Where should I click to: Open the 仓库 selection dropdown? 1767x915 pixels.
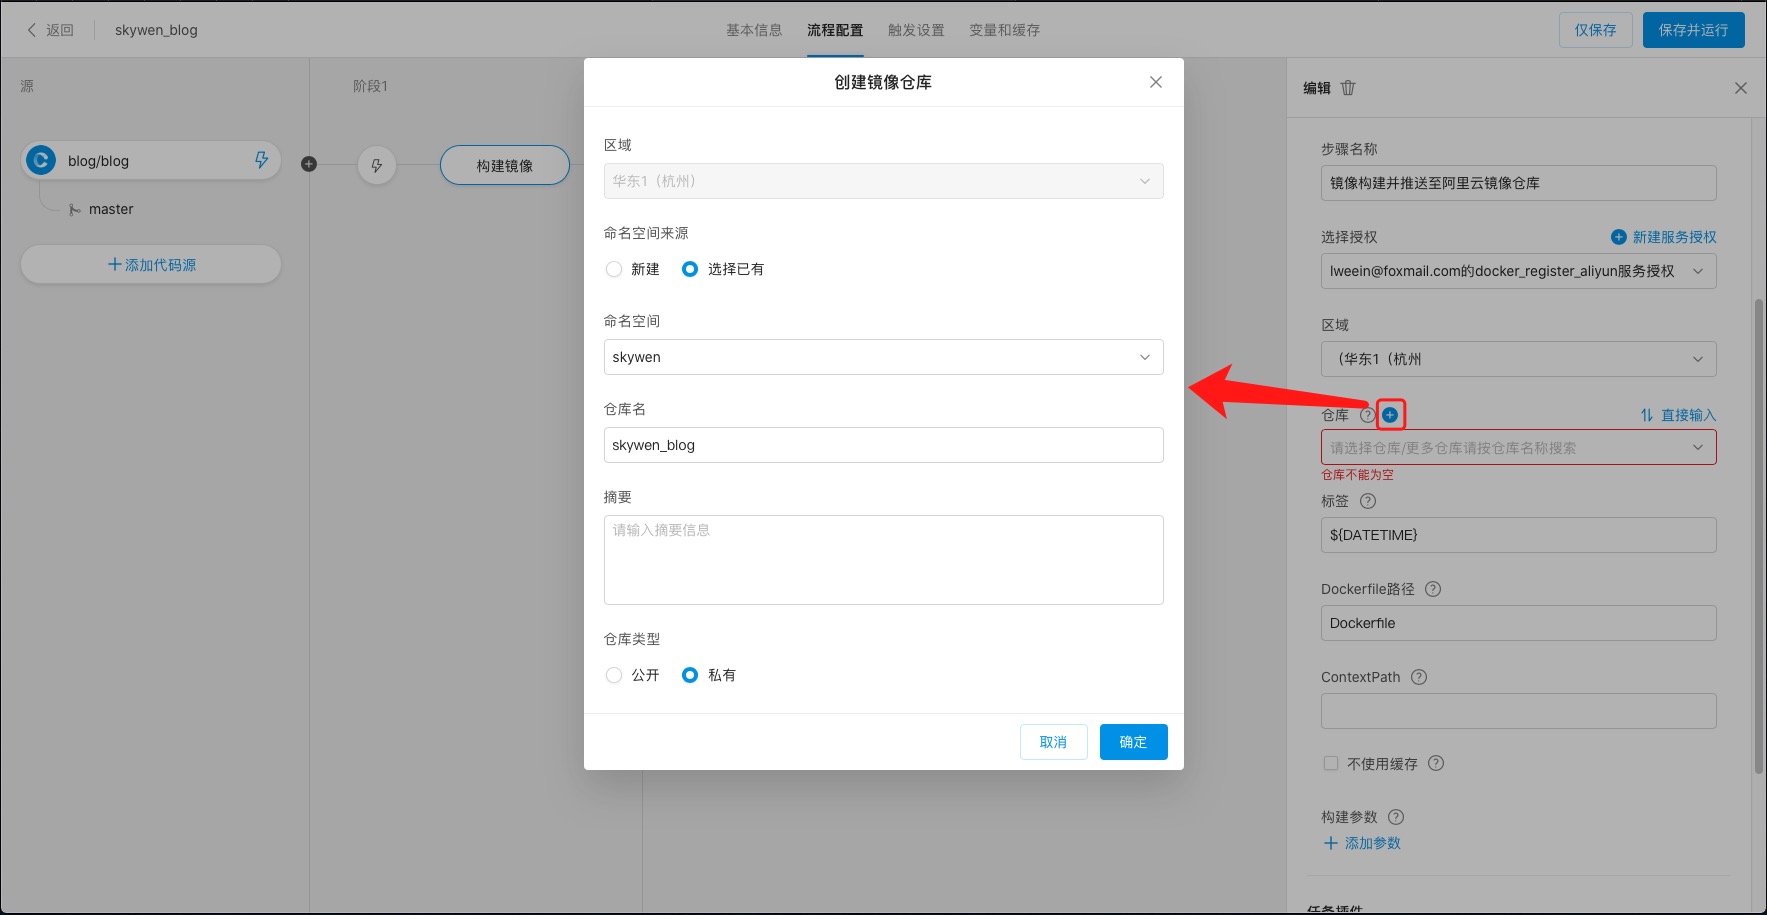(x=1519, y=447)
